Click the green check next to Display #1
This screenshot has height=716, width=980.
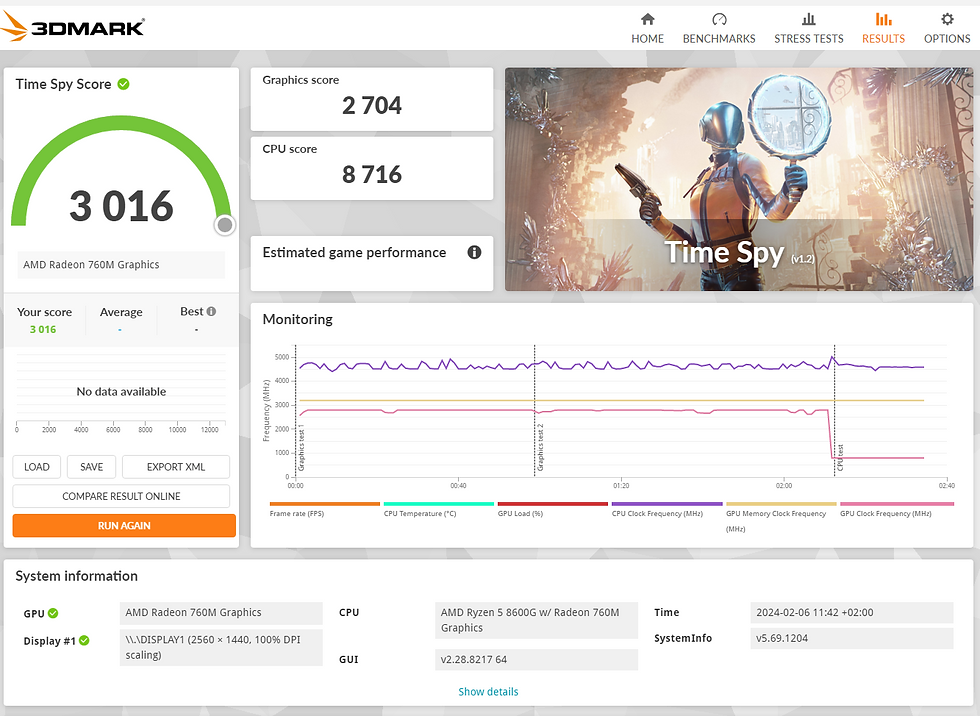pyautogui.click(x=84, y=640)
